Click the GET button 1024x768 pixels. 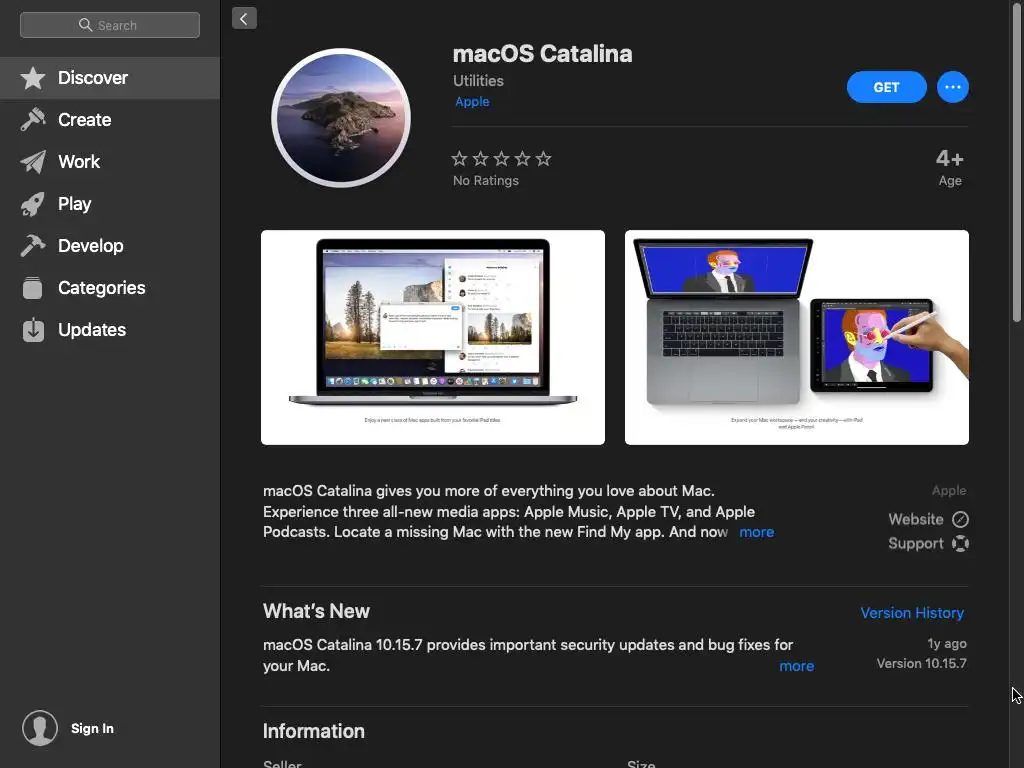coord(886,87)
